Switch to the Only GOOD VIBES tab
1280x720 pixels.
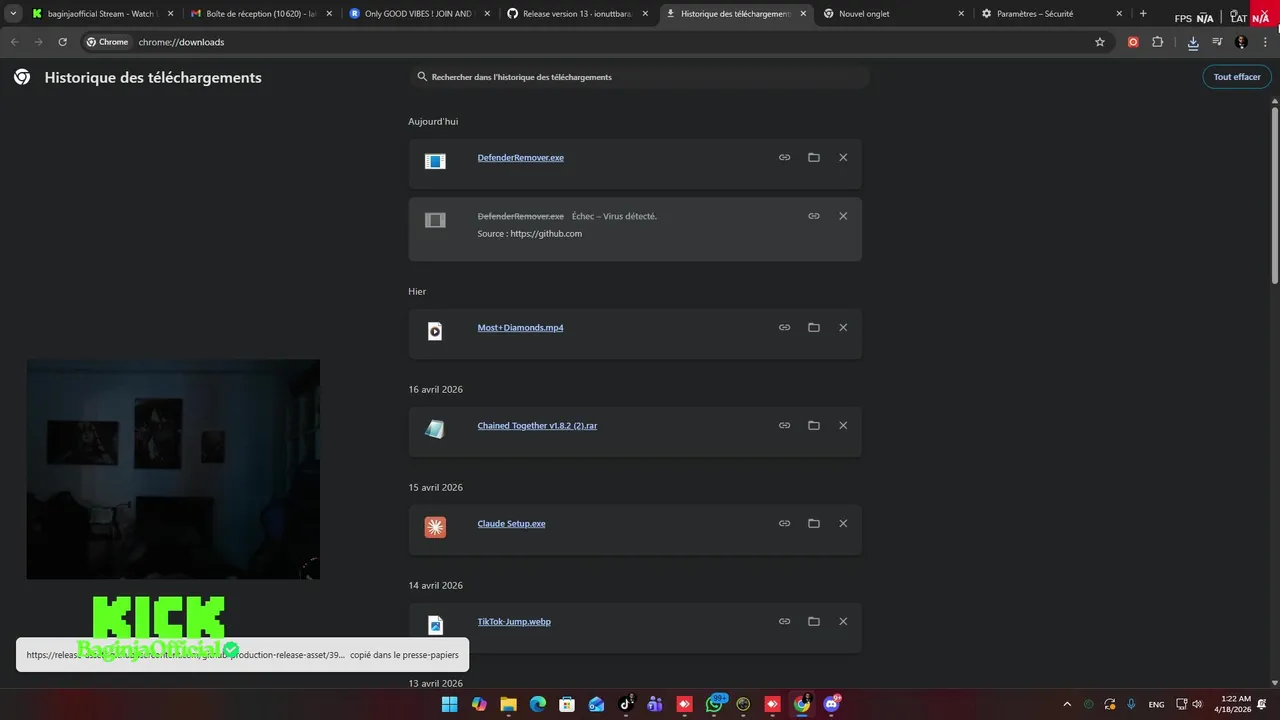[x=419, y=14]
